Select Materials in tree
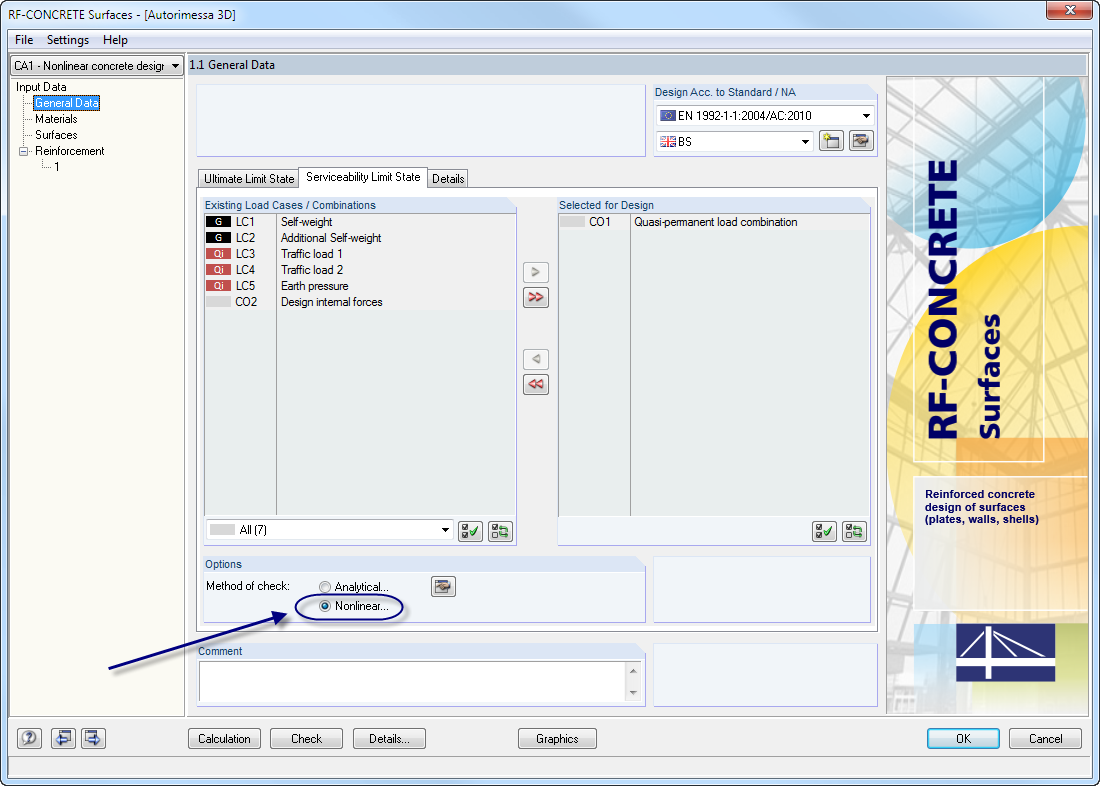 (56, 119)
